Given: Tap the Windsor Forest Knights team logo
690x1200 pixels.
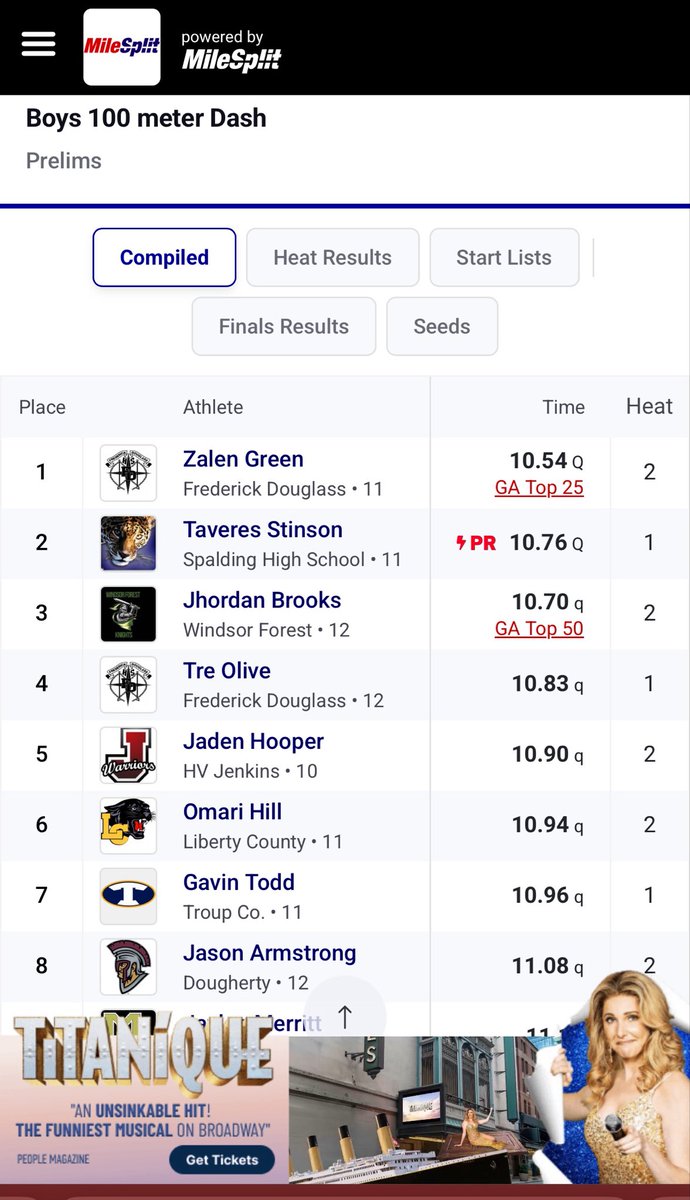Looking at the screenshot, I should coord(128,614).
